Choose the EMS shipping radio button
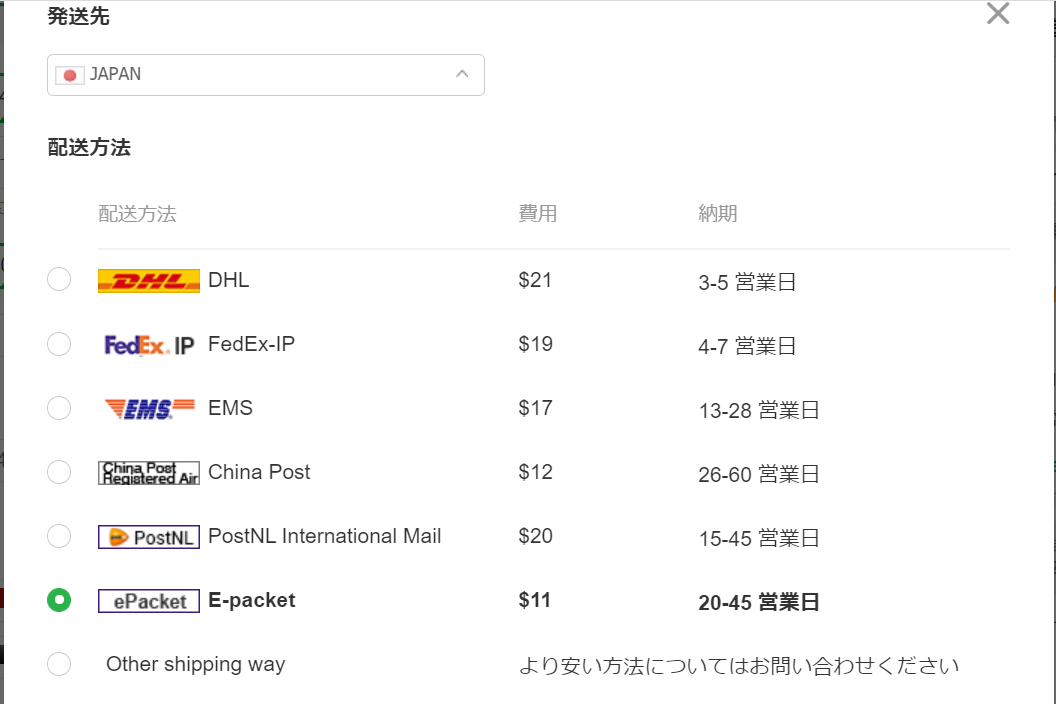The width and height of the screenshot is (1056, 704). click(x=59, y=408)
